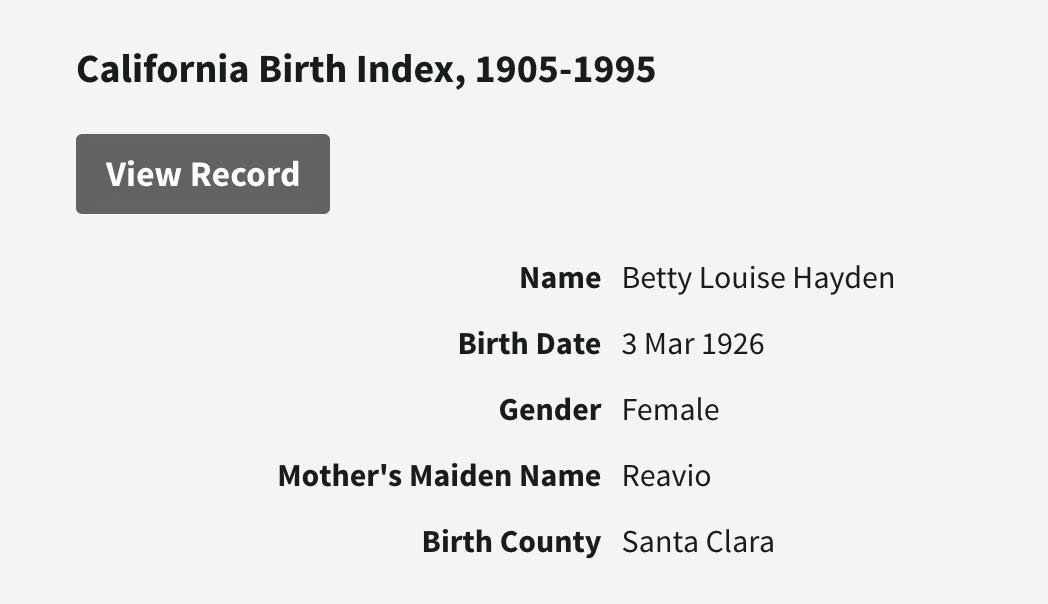This screenshot has width=1048, height=604.
Task: Click the word Clara in the birth county
Action: pos(742,542)
